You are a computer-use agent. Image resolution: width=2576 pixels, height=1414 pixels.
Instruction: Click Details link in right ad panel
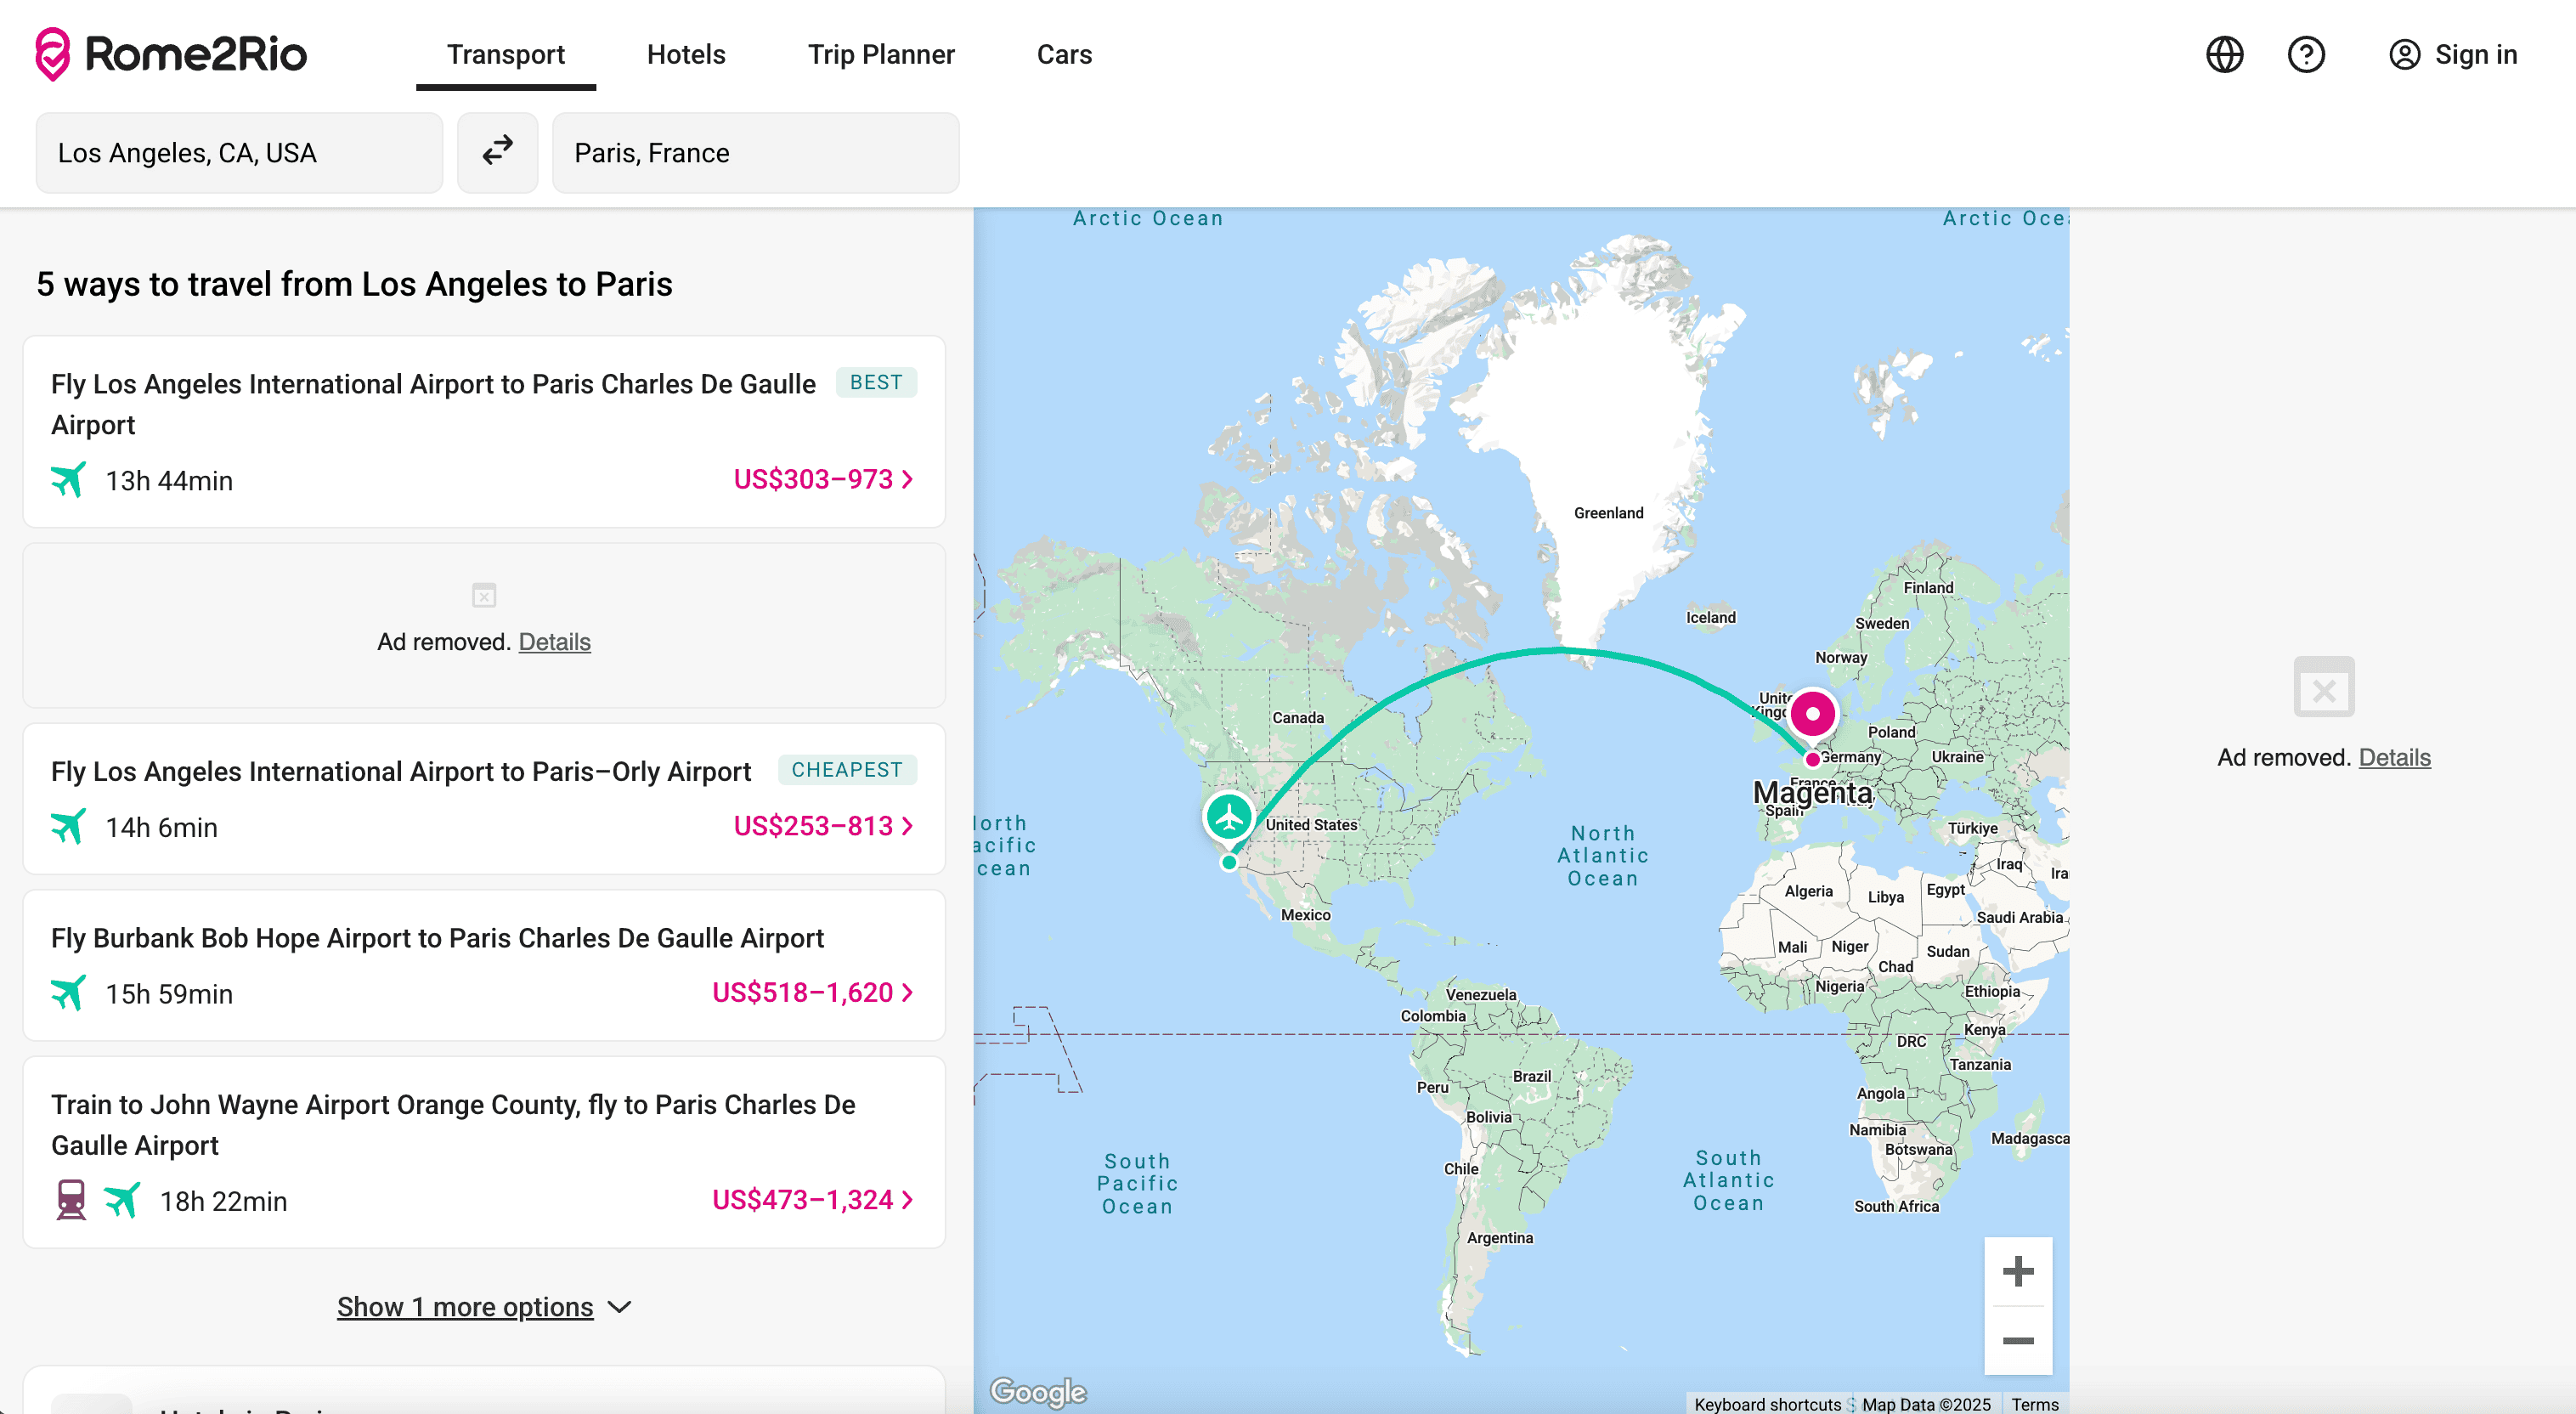click(2394, 757)
